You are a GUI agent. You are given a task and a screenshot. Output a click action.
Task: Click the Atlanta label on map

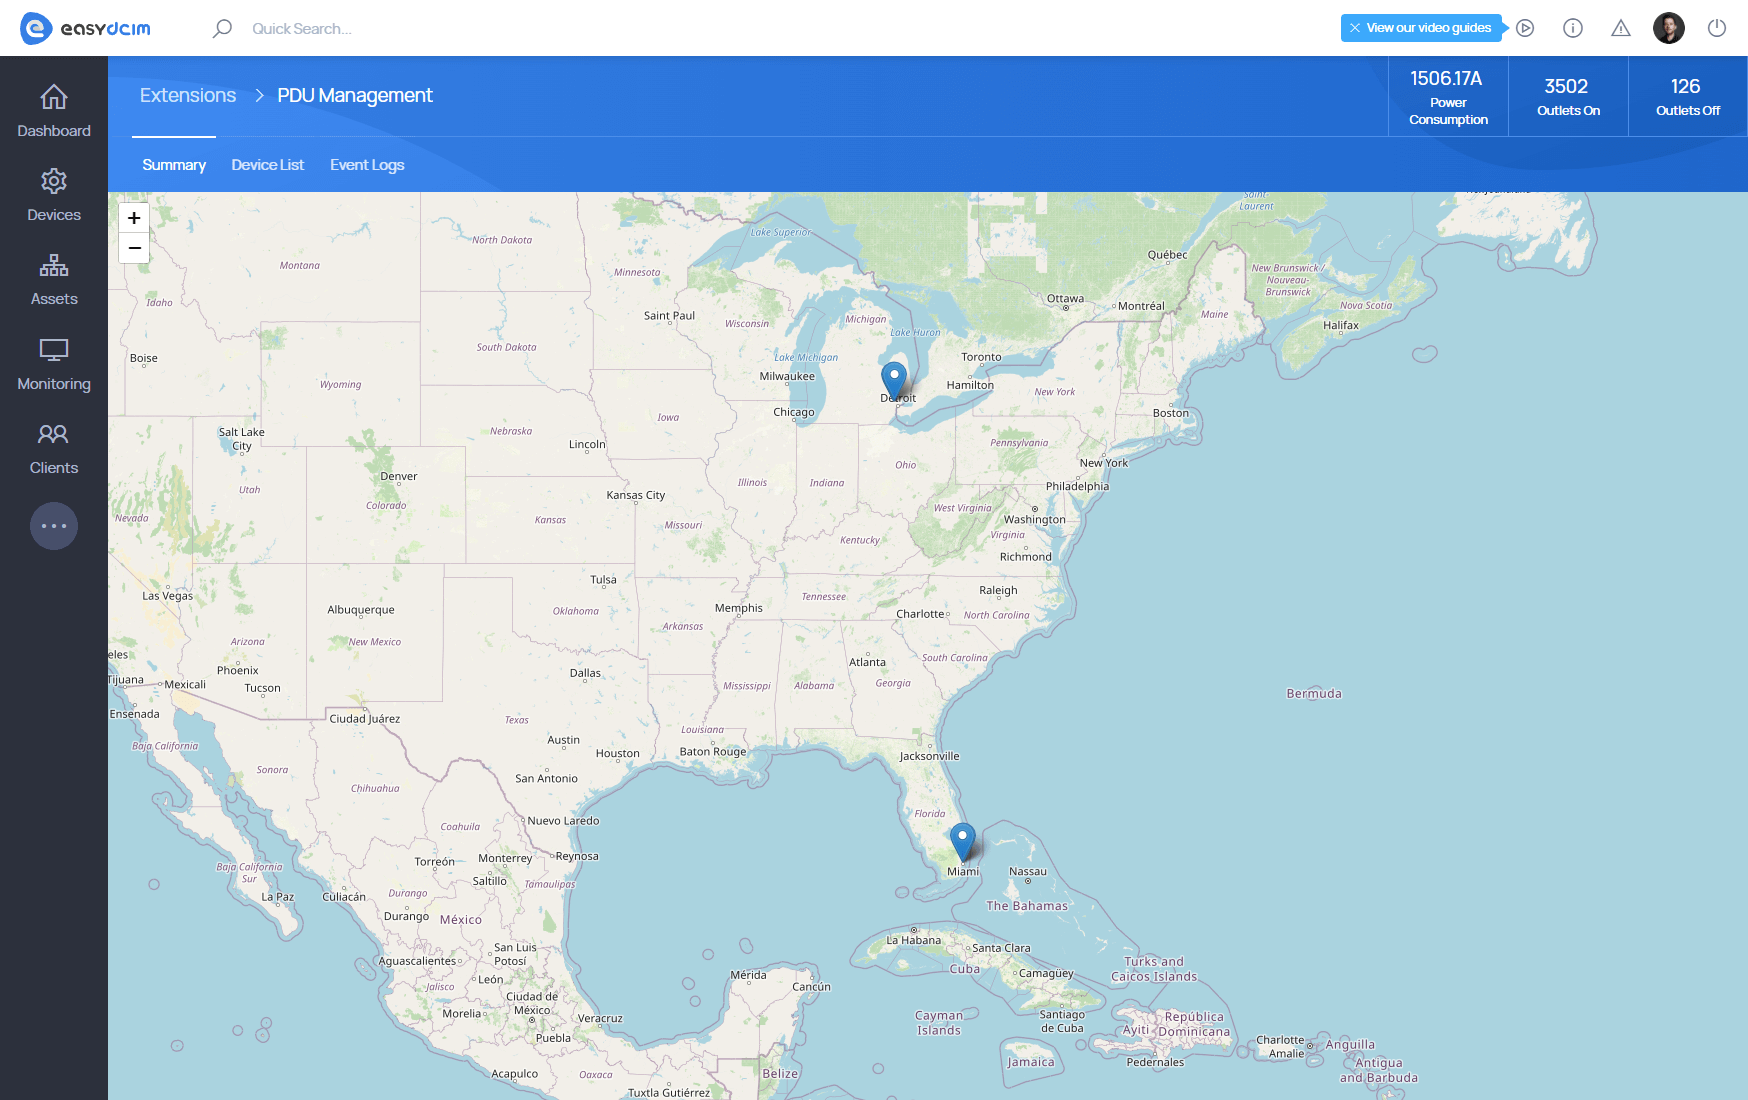tap(867, 662)
